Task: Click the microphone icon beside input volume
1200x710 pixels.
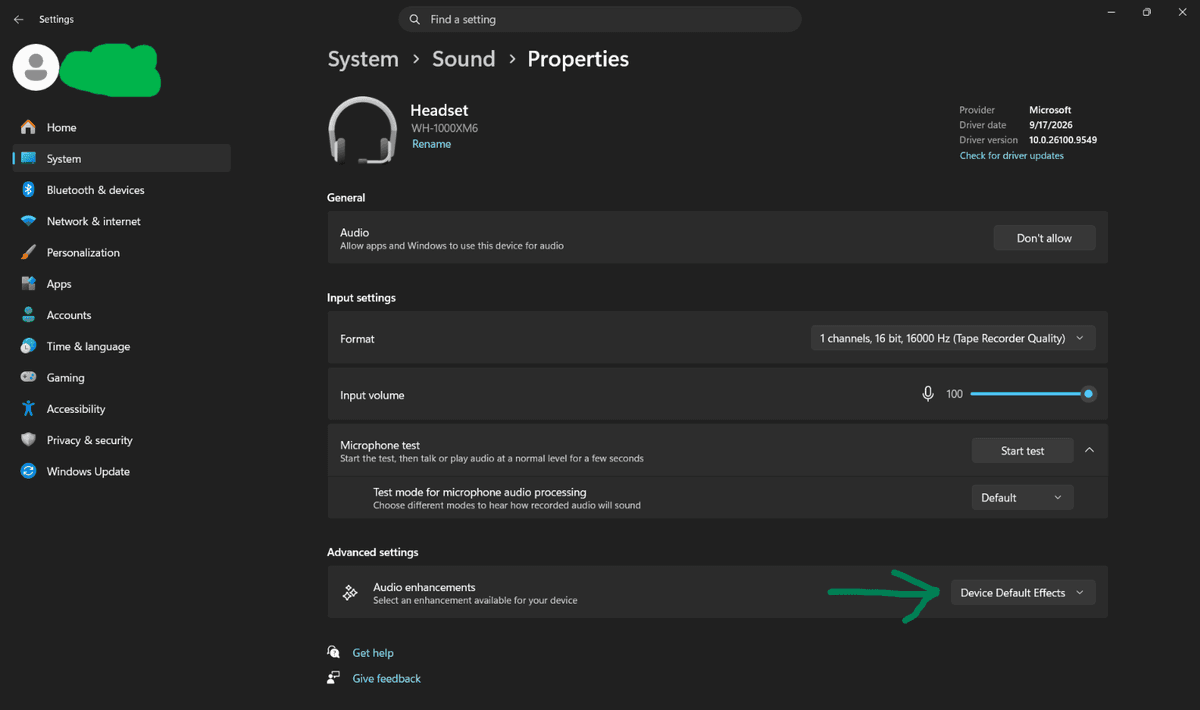Action: point(928,394)
